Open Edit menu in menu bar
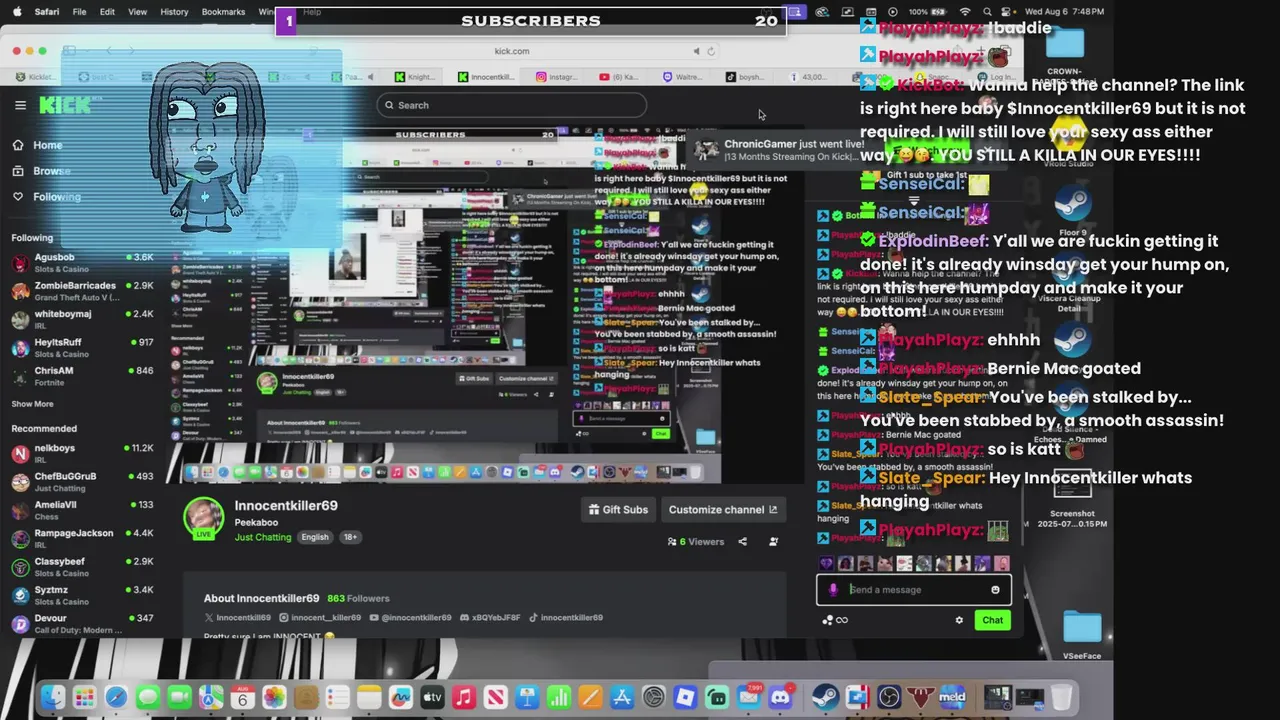1280x720 pixels. point(107,12)
